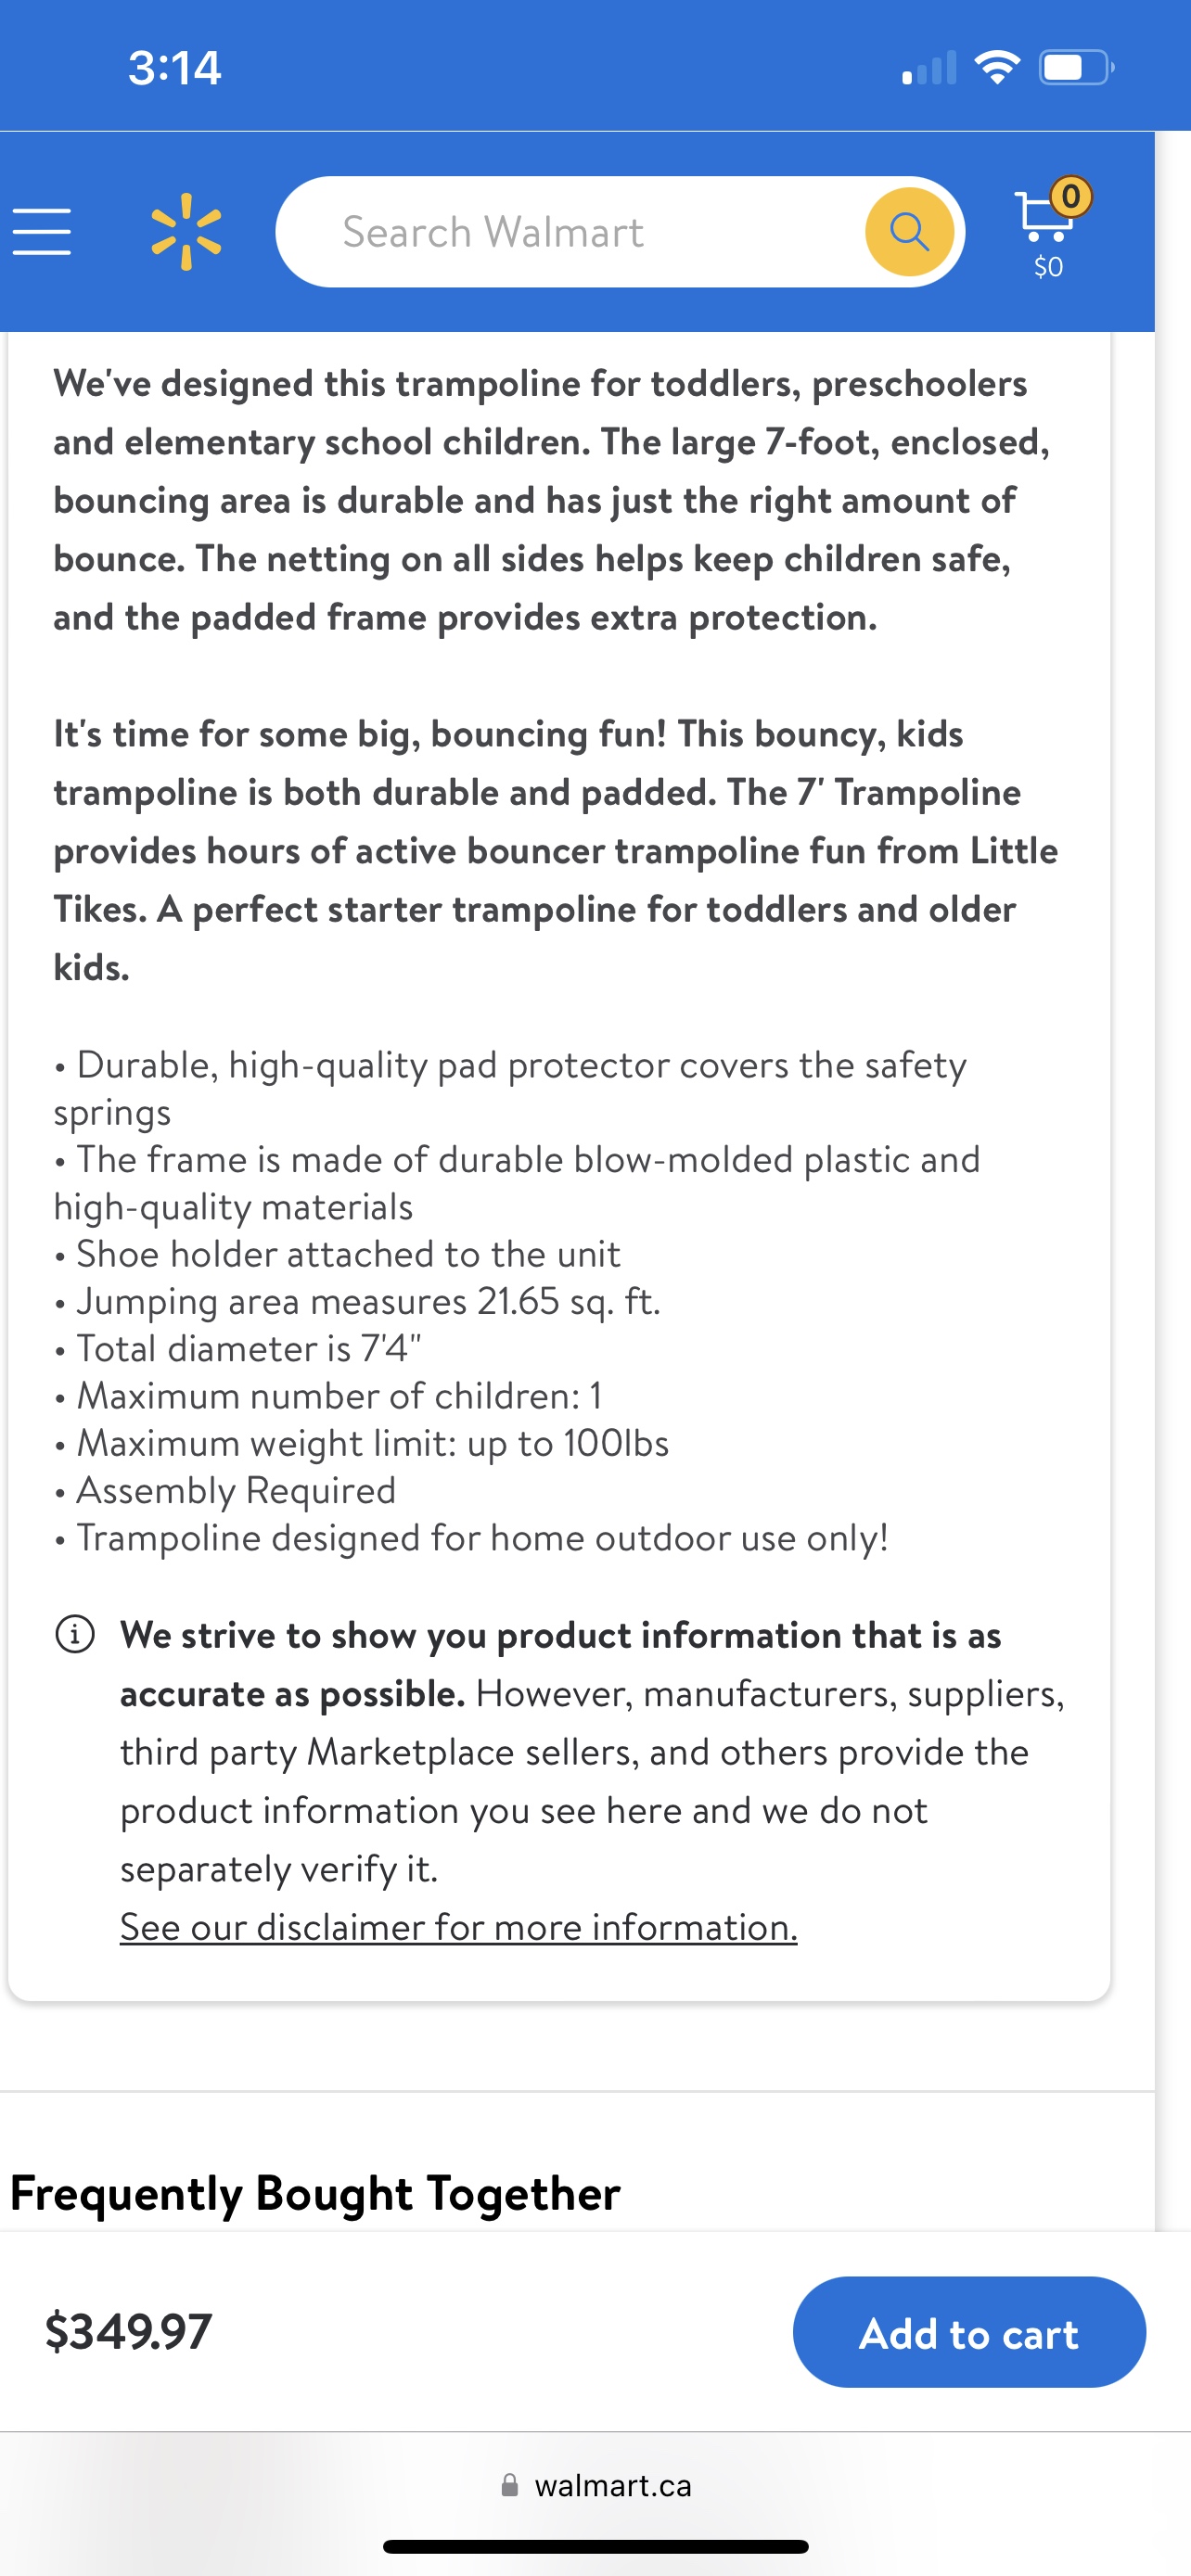Tap the battery indicator in status bar
The image size is (1191, 2576).
1077,67
